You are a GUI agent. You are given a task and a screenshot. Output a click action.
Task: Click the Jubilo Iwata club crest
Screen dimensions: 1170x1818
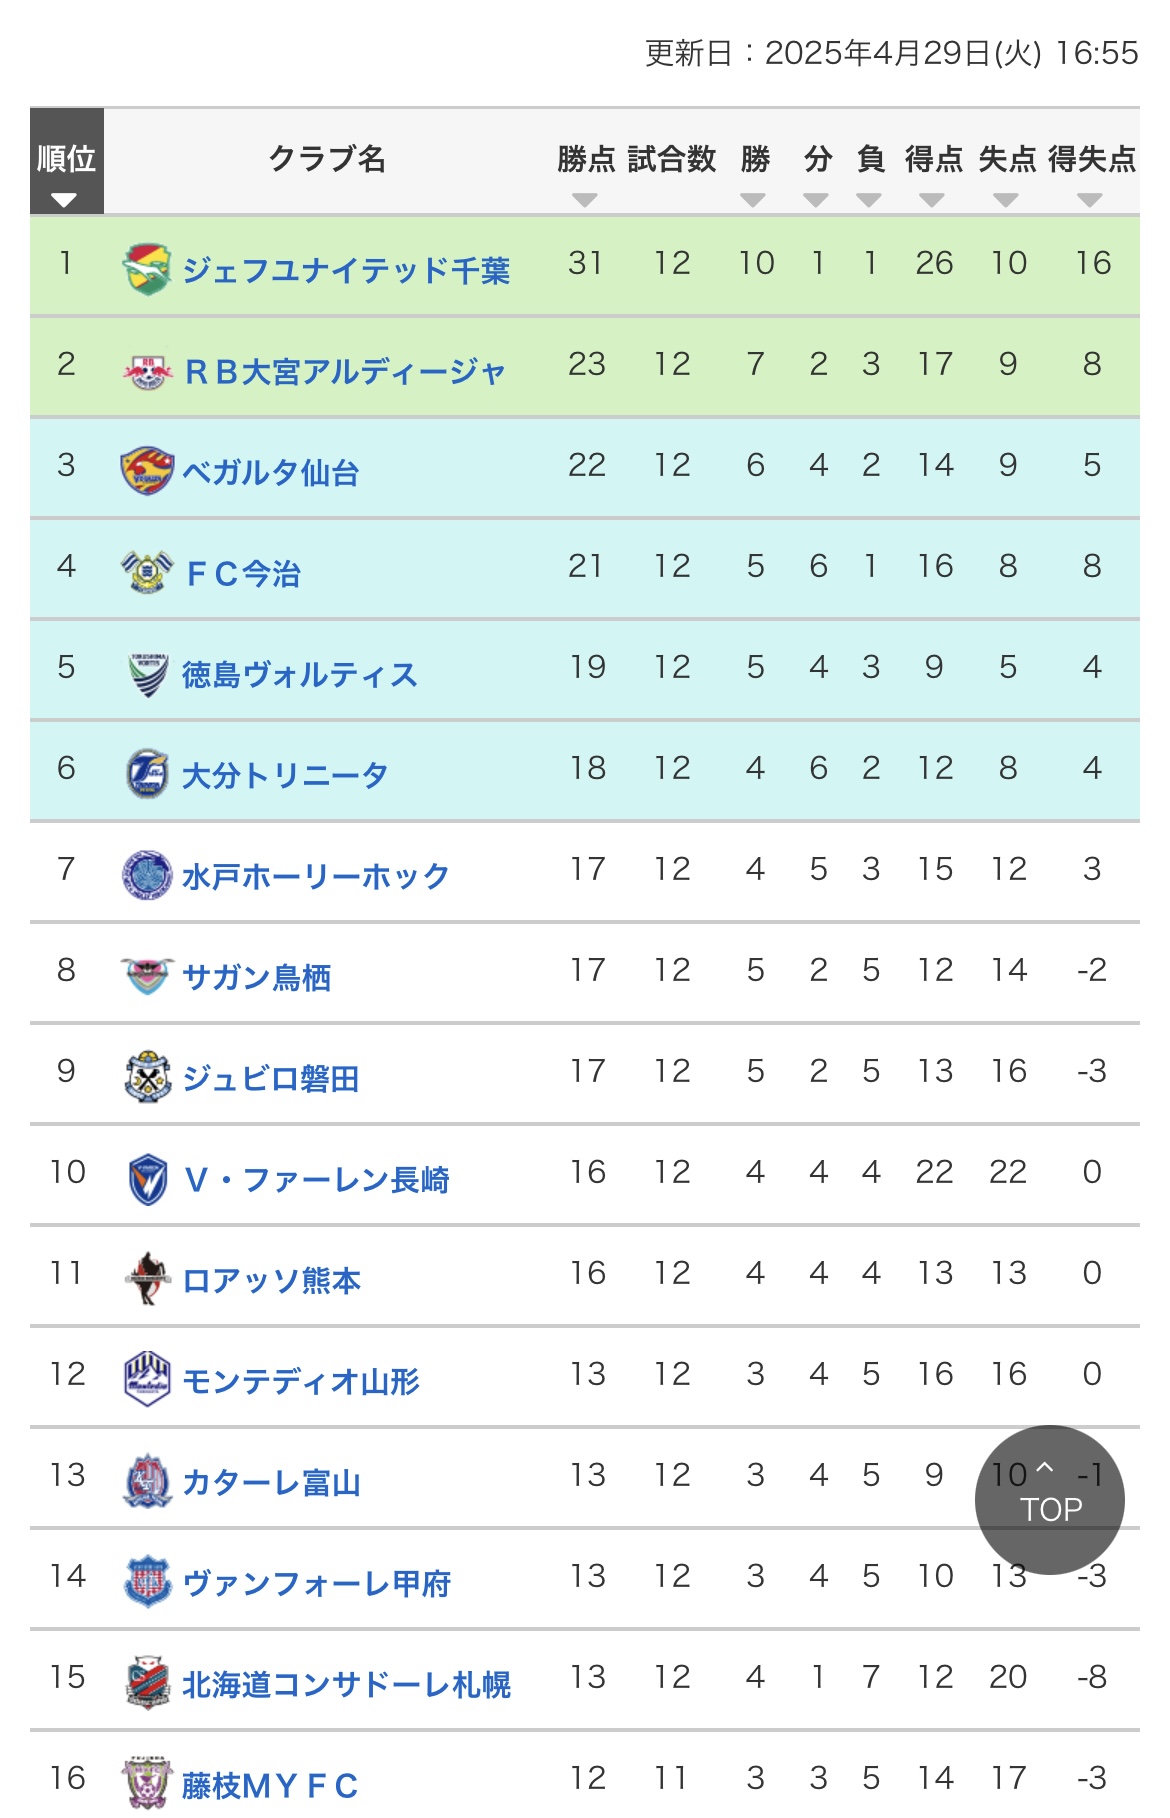148,1076
